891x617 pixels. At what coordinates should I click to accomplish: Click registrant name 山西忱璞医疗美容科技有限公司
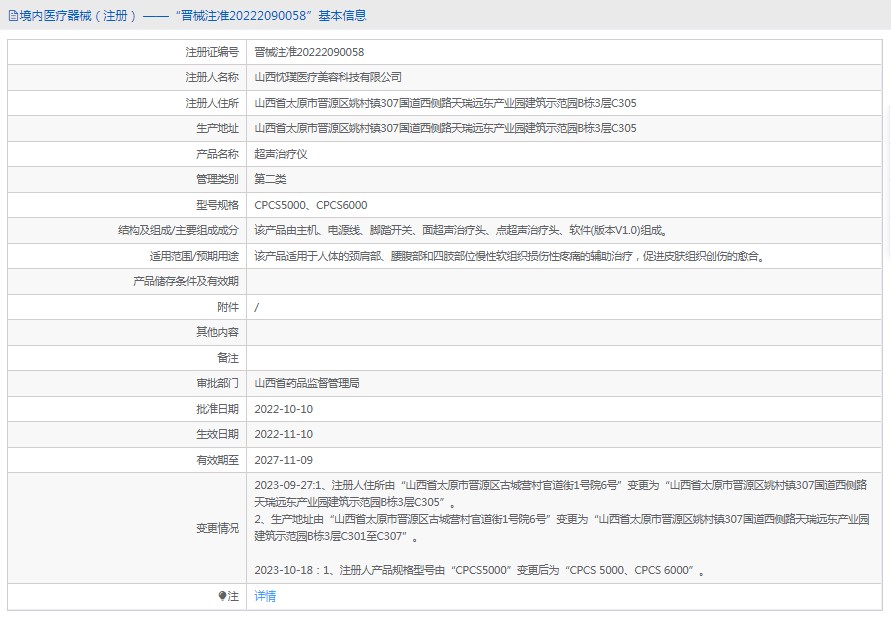328,77
